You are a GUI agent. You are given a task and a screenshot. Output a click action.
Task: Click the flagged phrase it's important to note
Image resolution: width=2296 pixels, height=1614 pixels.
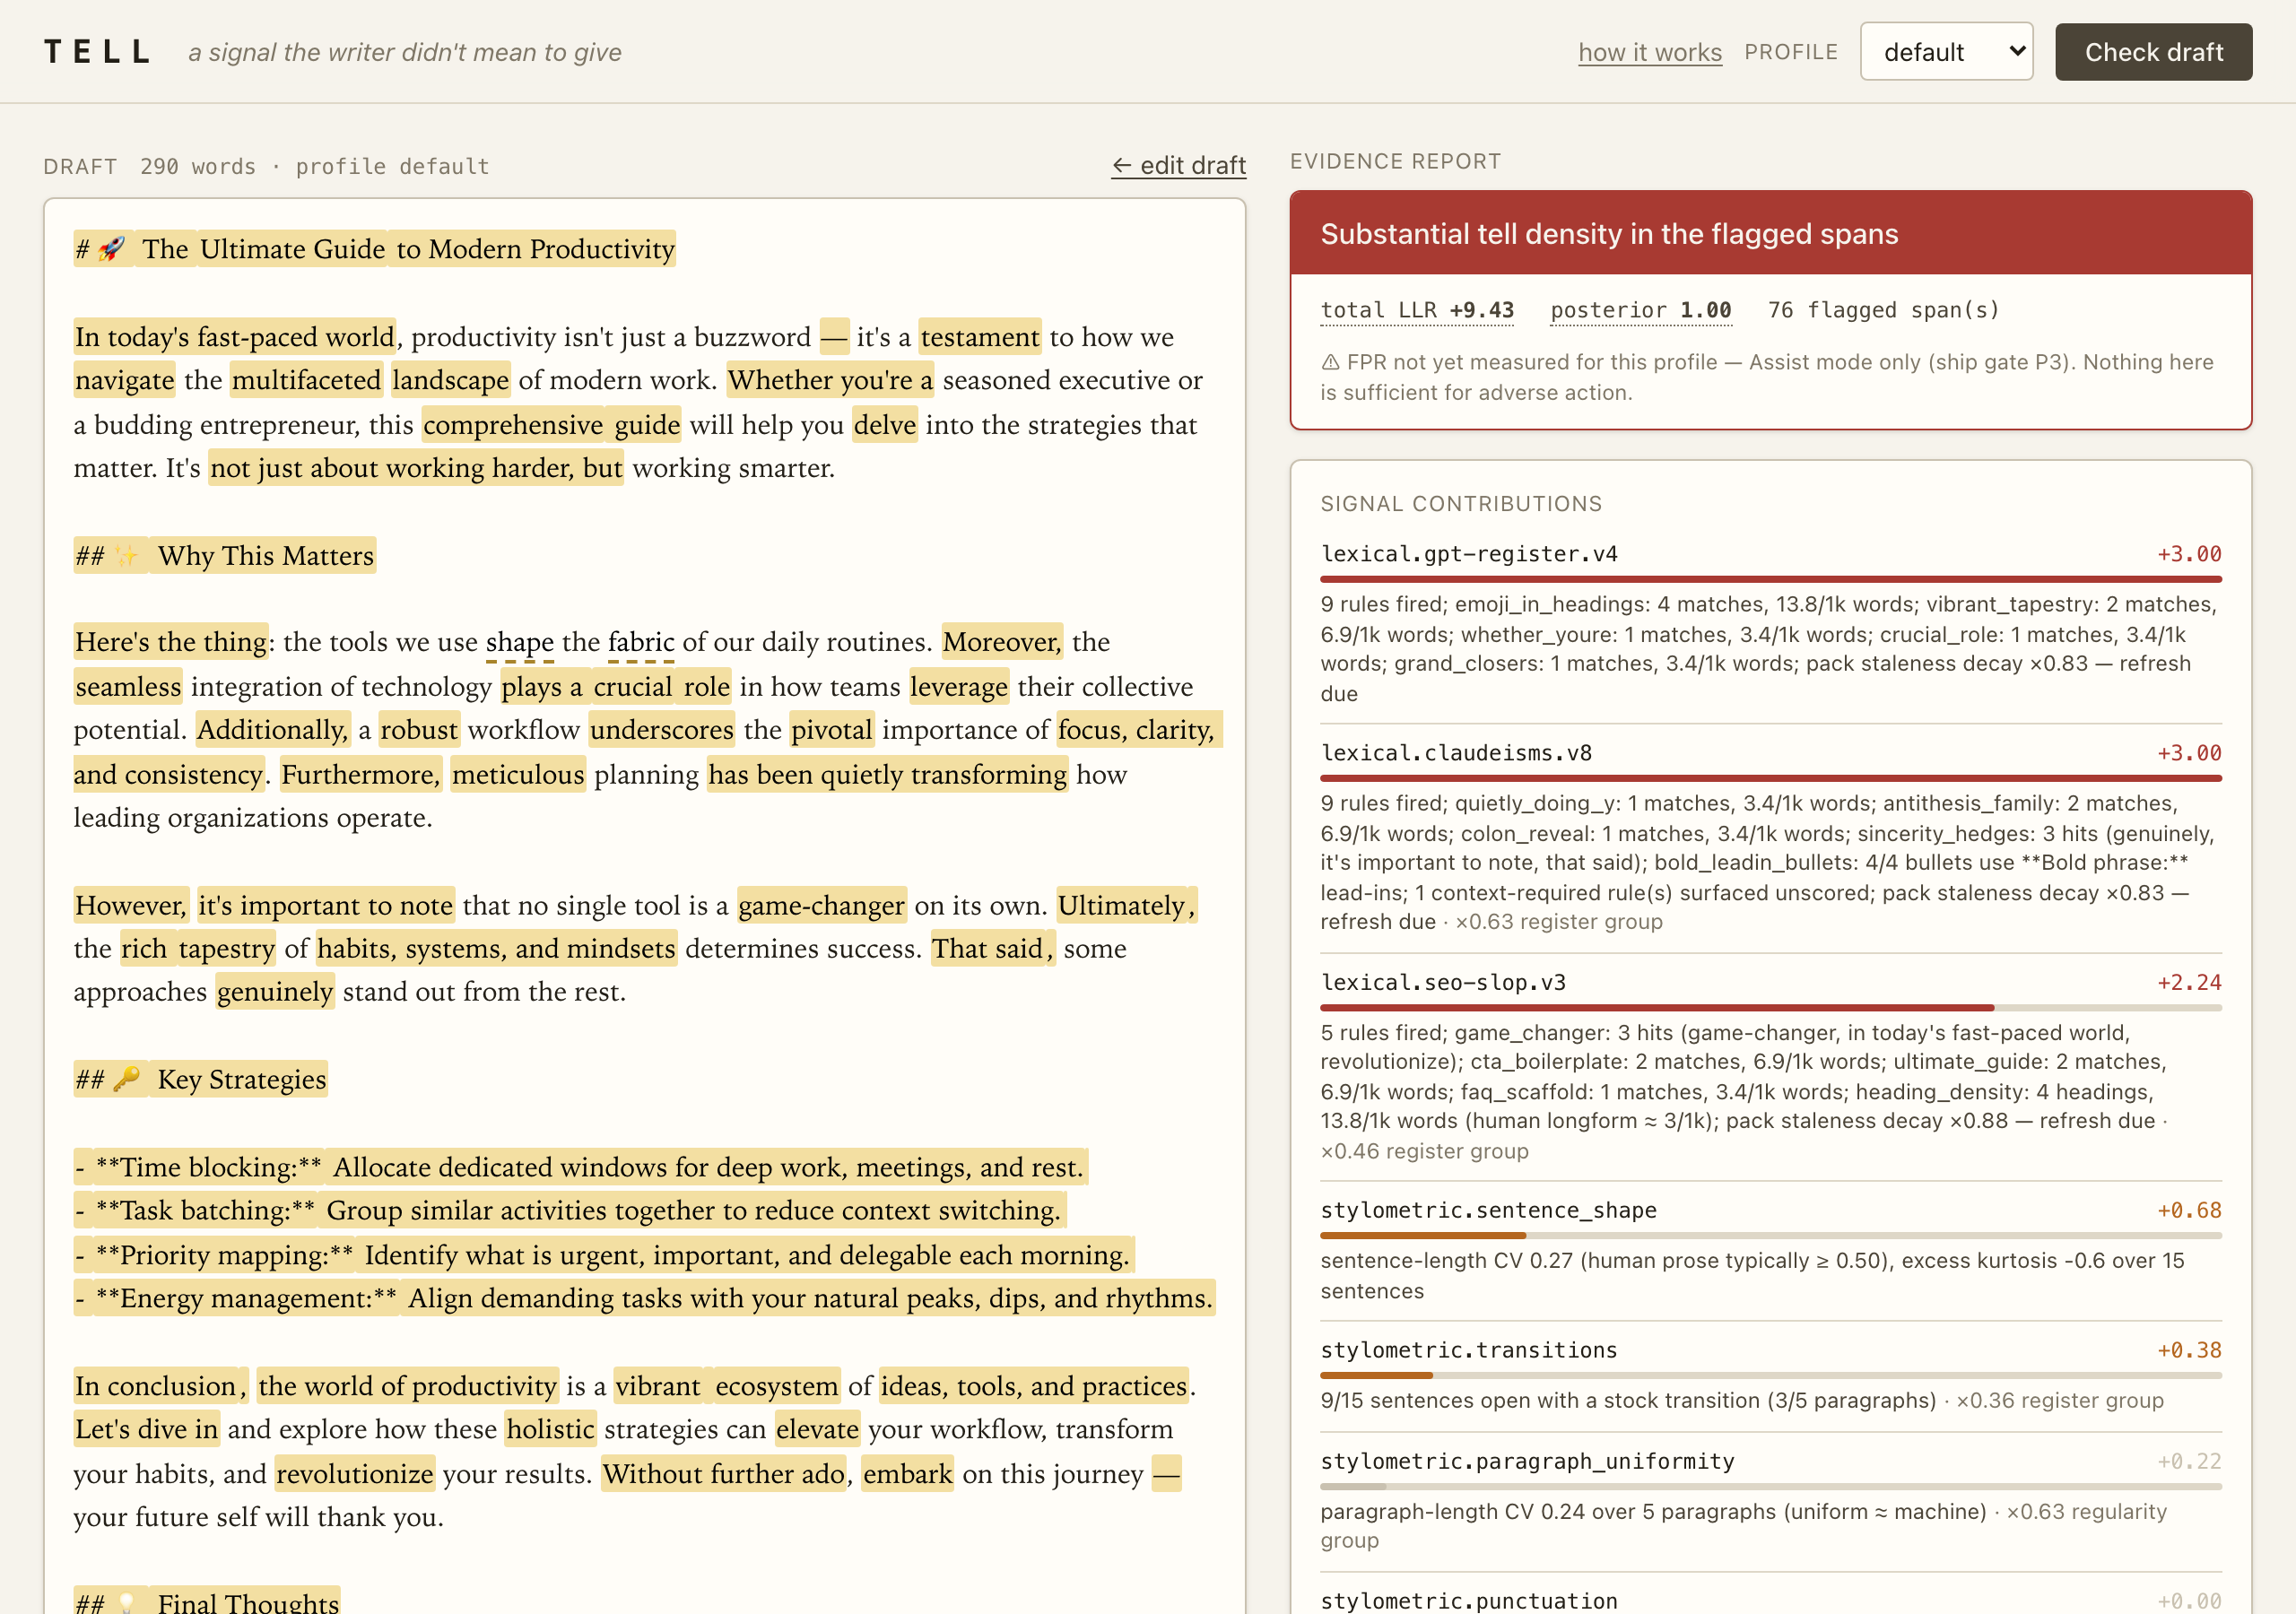tap(326, 905)
